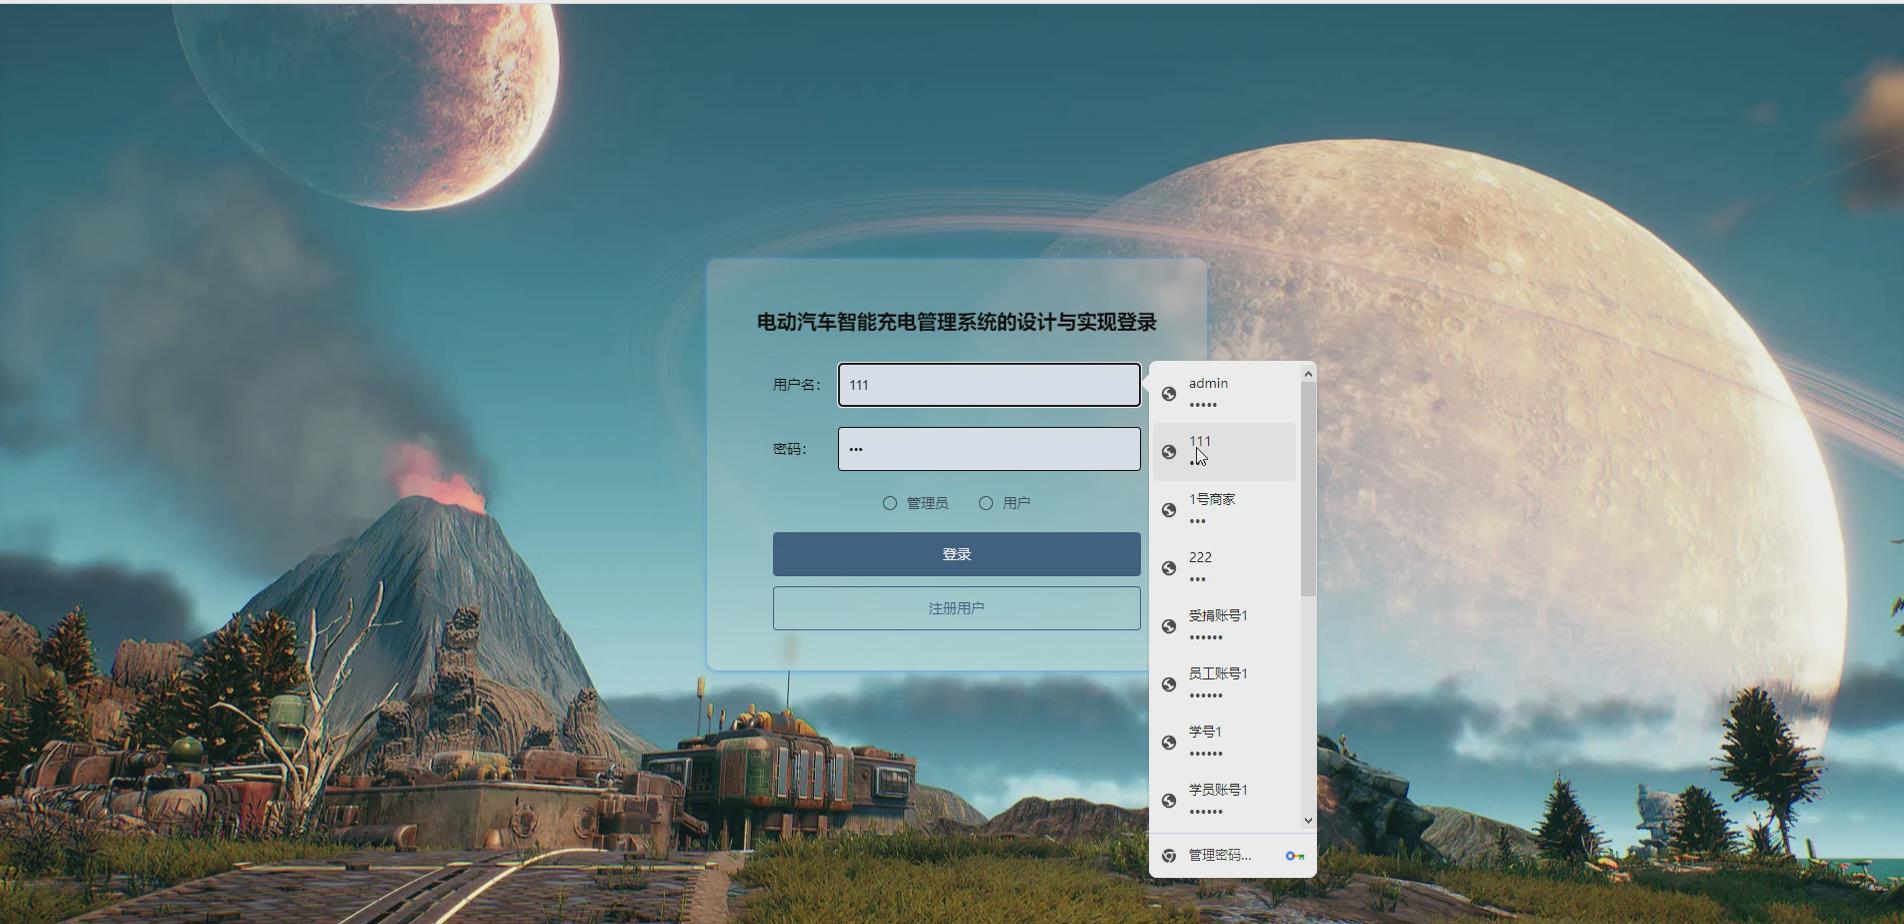Screen dimensions: 1904x924
Task: Select the 管理员 radio button
Action: coord(889,502)
